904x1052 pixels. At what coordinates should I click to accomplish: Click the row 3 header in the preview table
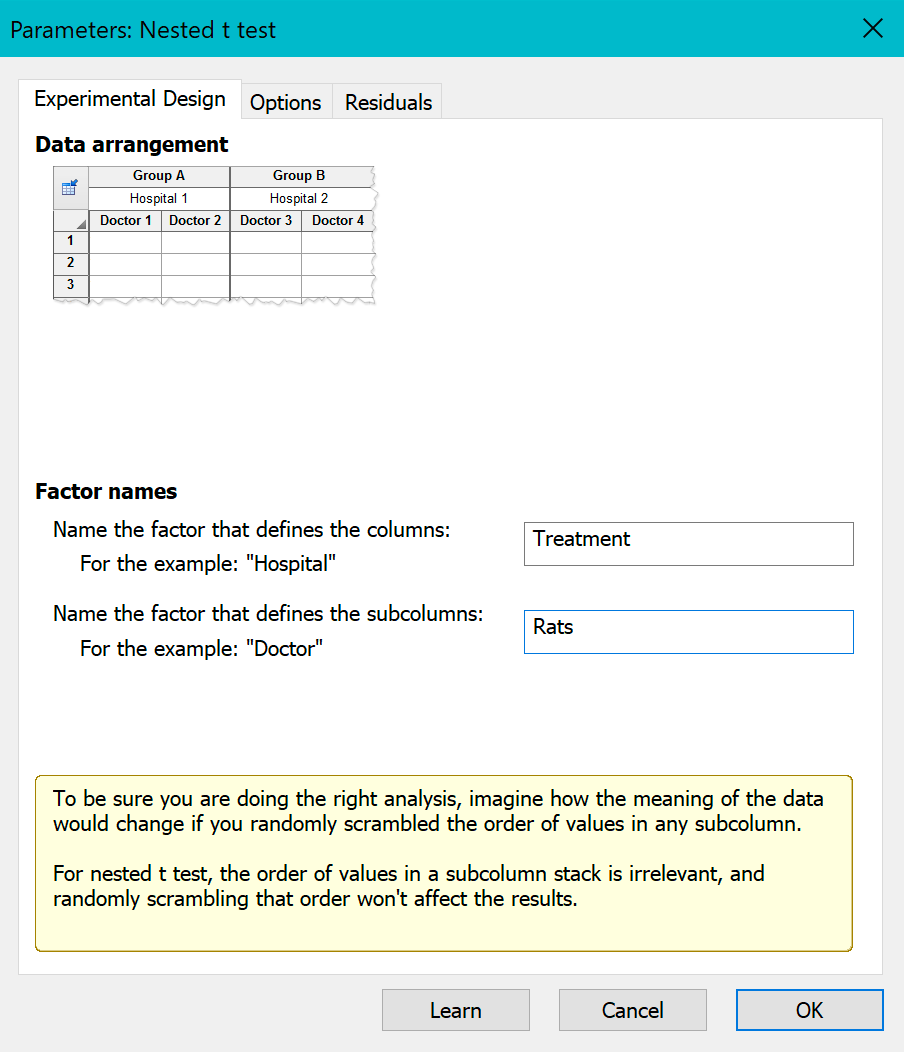click(70, 285)
